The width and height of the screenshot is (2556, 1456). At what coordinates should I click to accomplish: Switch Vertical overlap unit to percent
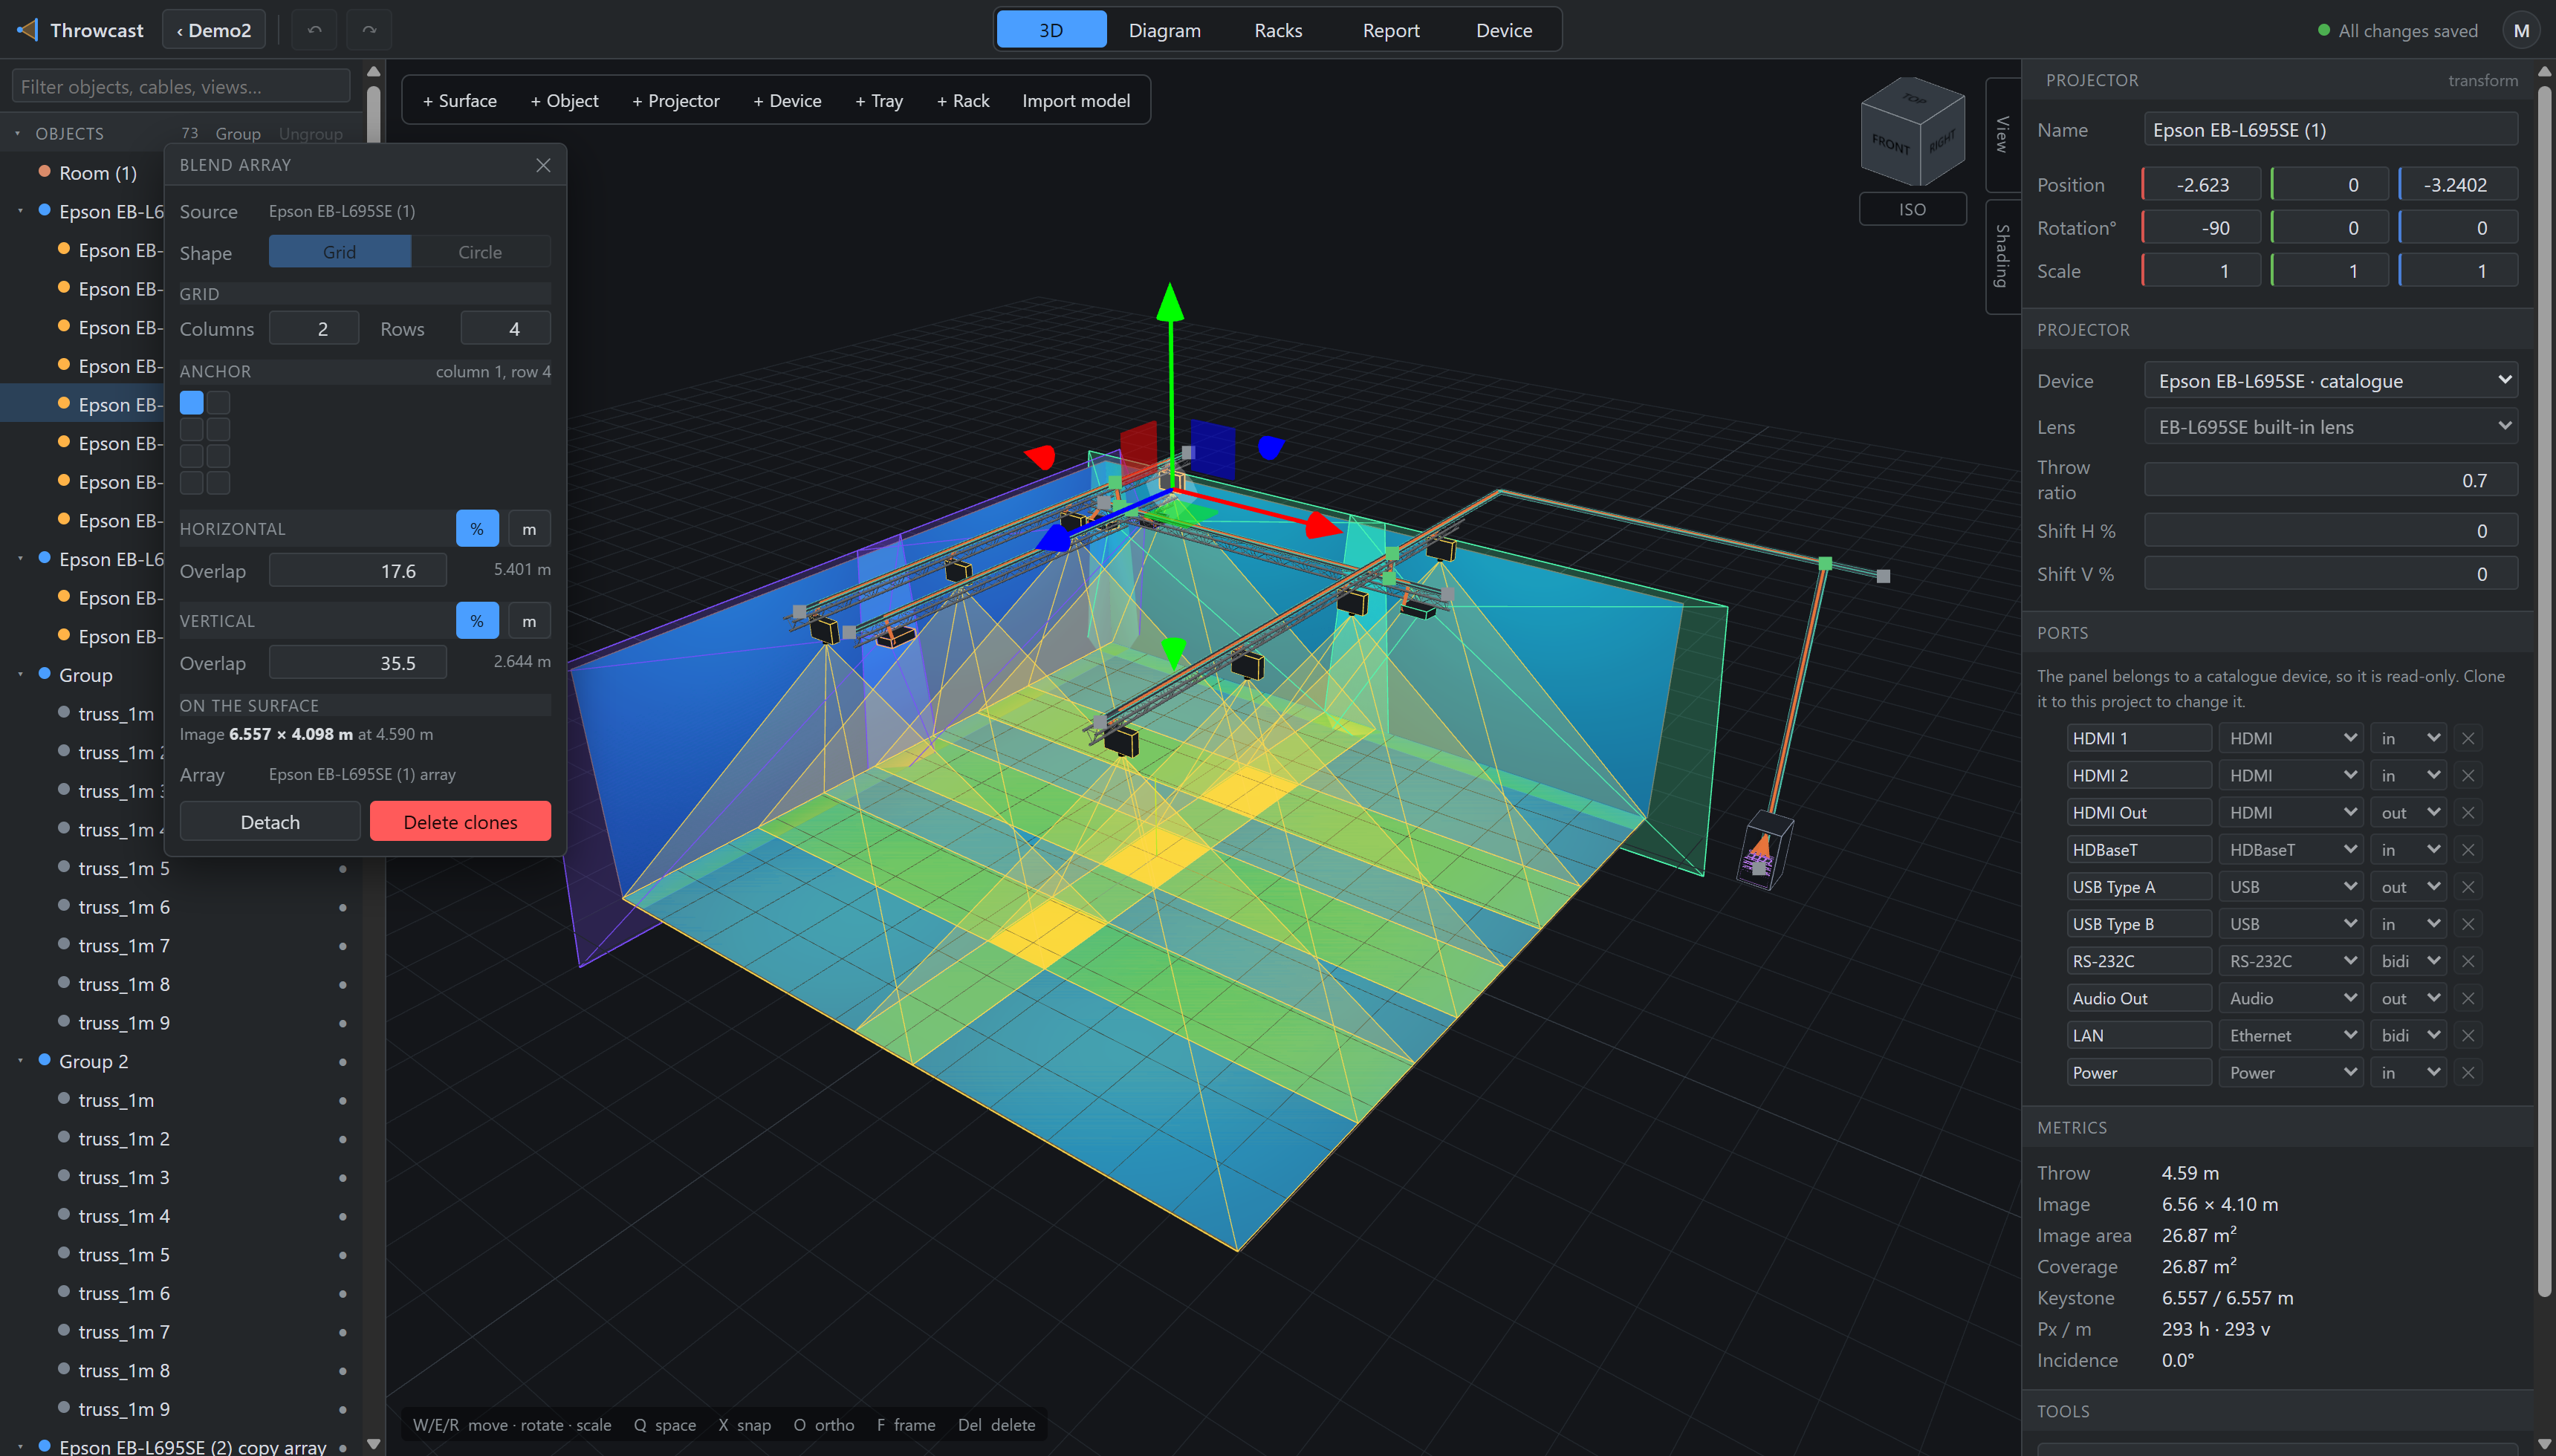[x=477, y=621]
